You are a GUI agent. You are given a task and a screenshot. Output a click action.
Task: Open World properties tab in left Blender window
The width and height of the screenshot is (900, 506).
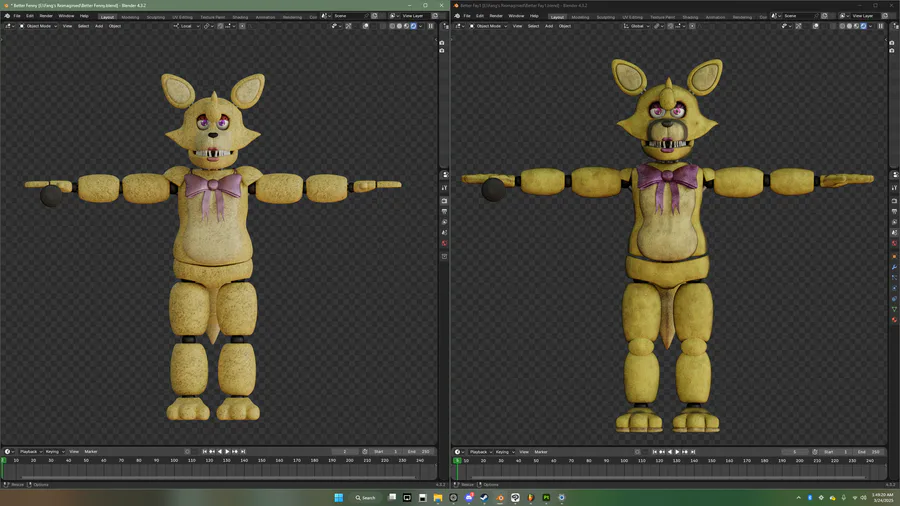[444, 243]
